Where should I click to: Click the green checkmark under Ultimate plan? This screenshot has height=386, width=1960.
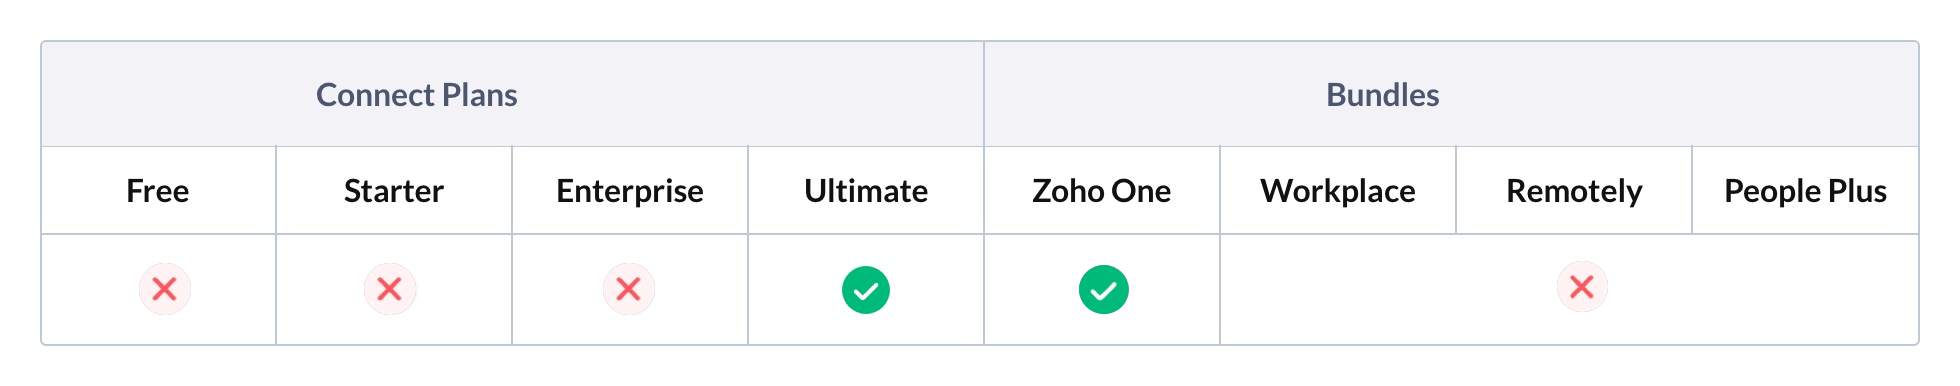point(866,290)
